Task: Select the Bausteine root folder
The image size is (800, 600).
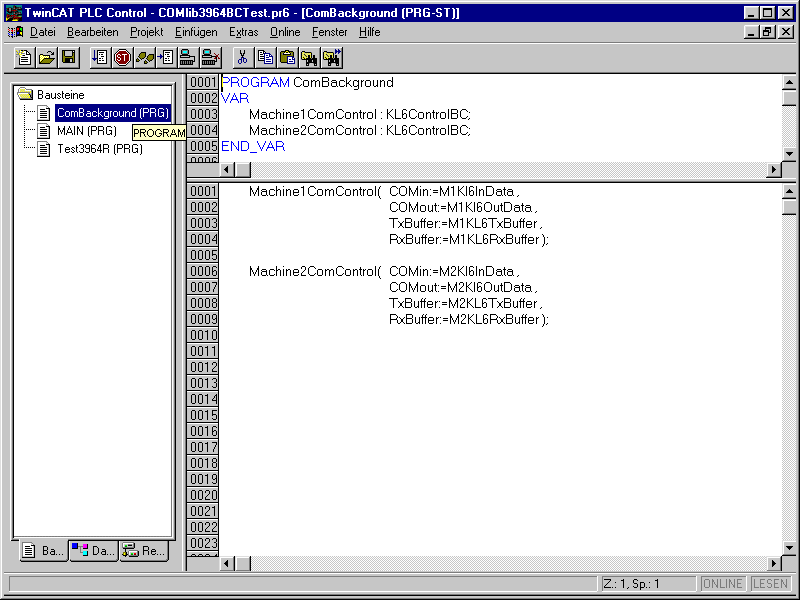Action: point(60,95)
